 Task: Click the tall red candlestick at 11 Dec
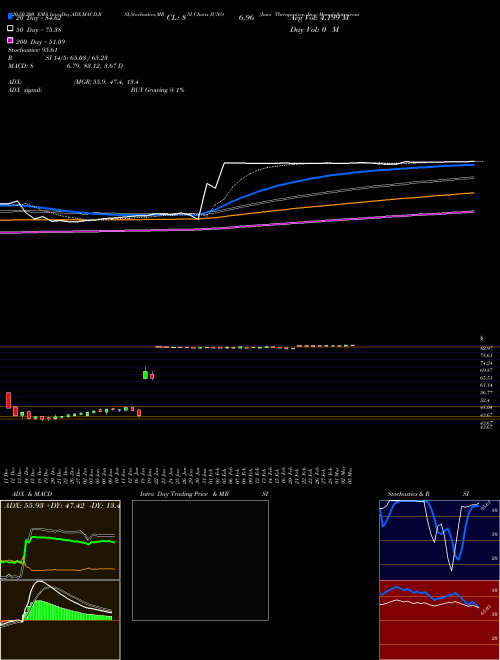click(x=8, y=400)
